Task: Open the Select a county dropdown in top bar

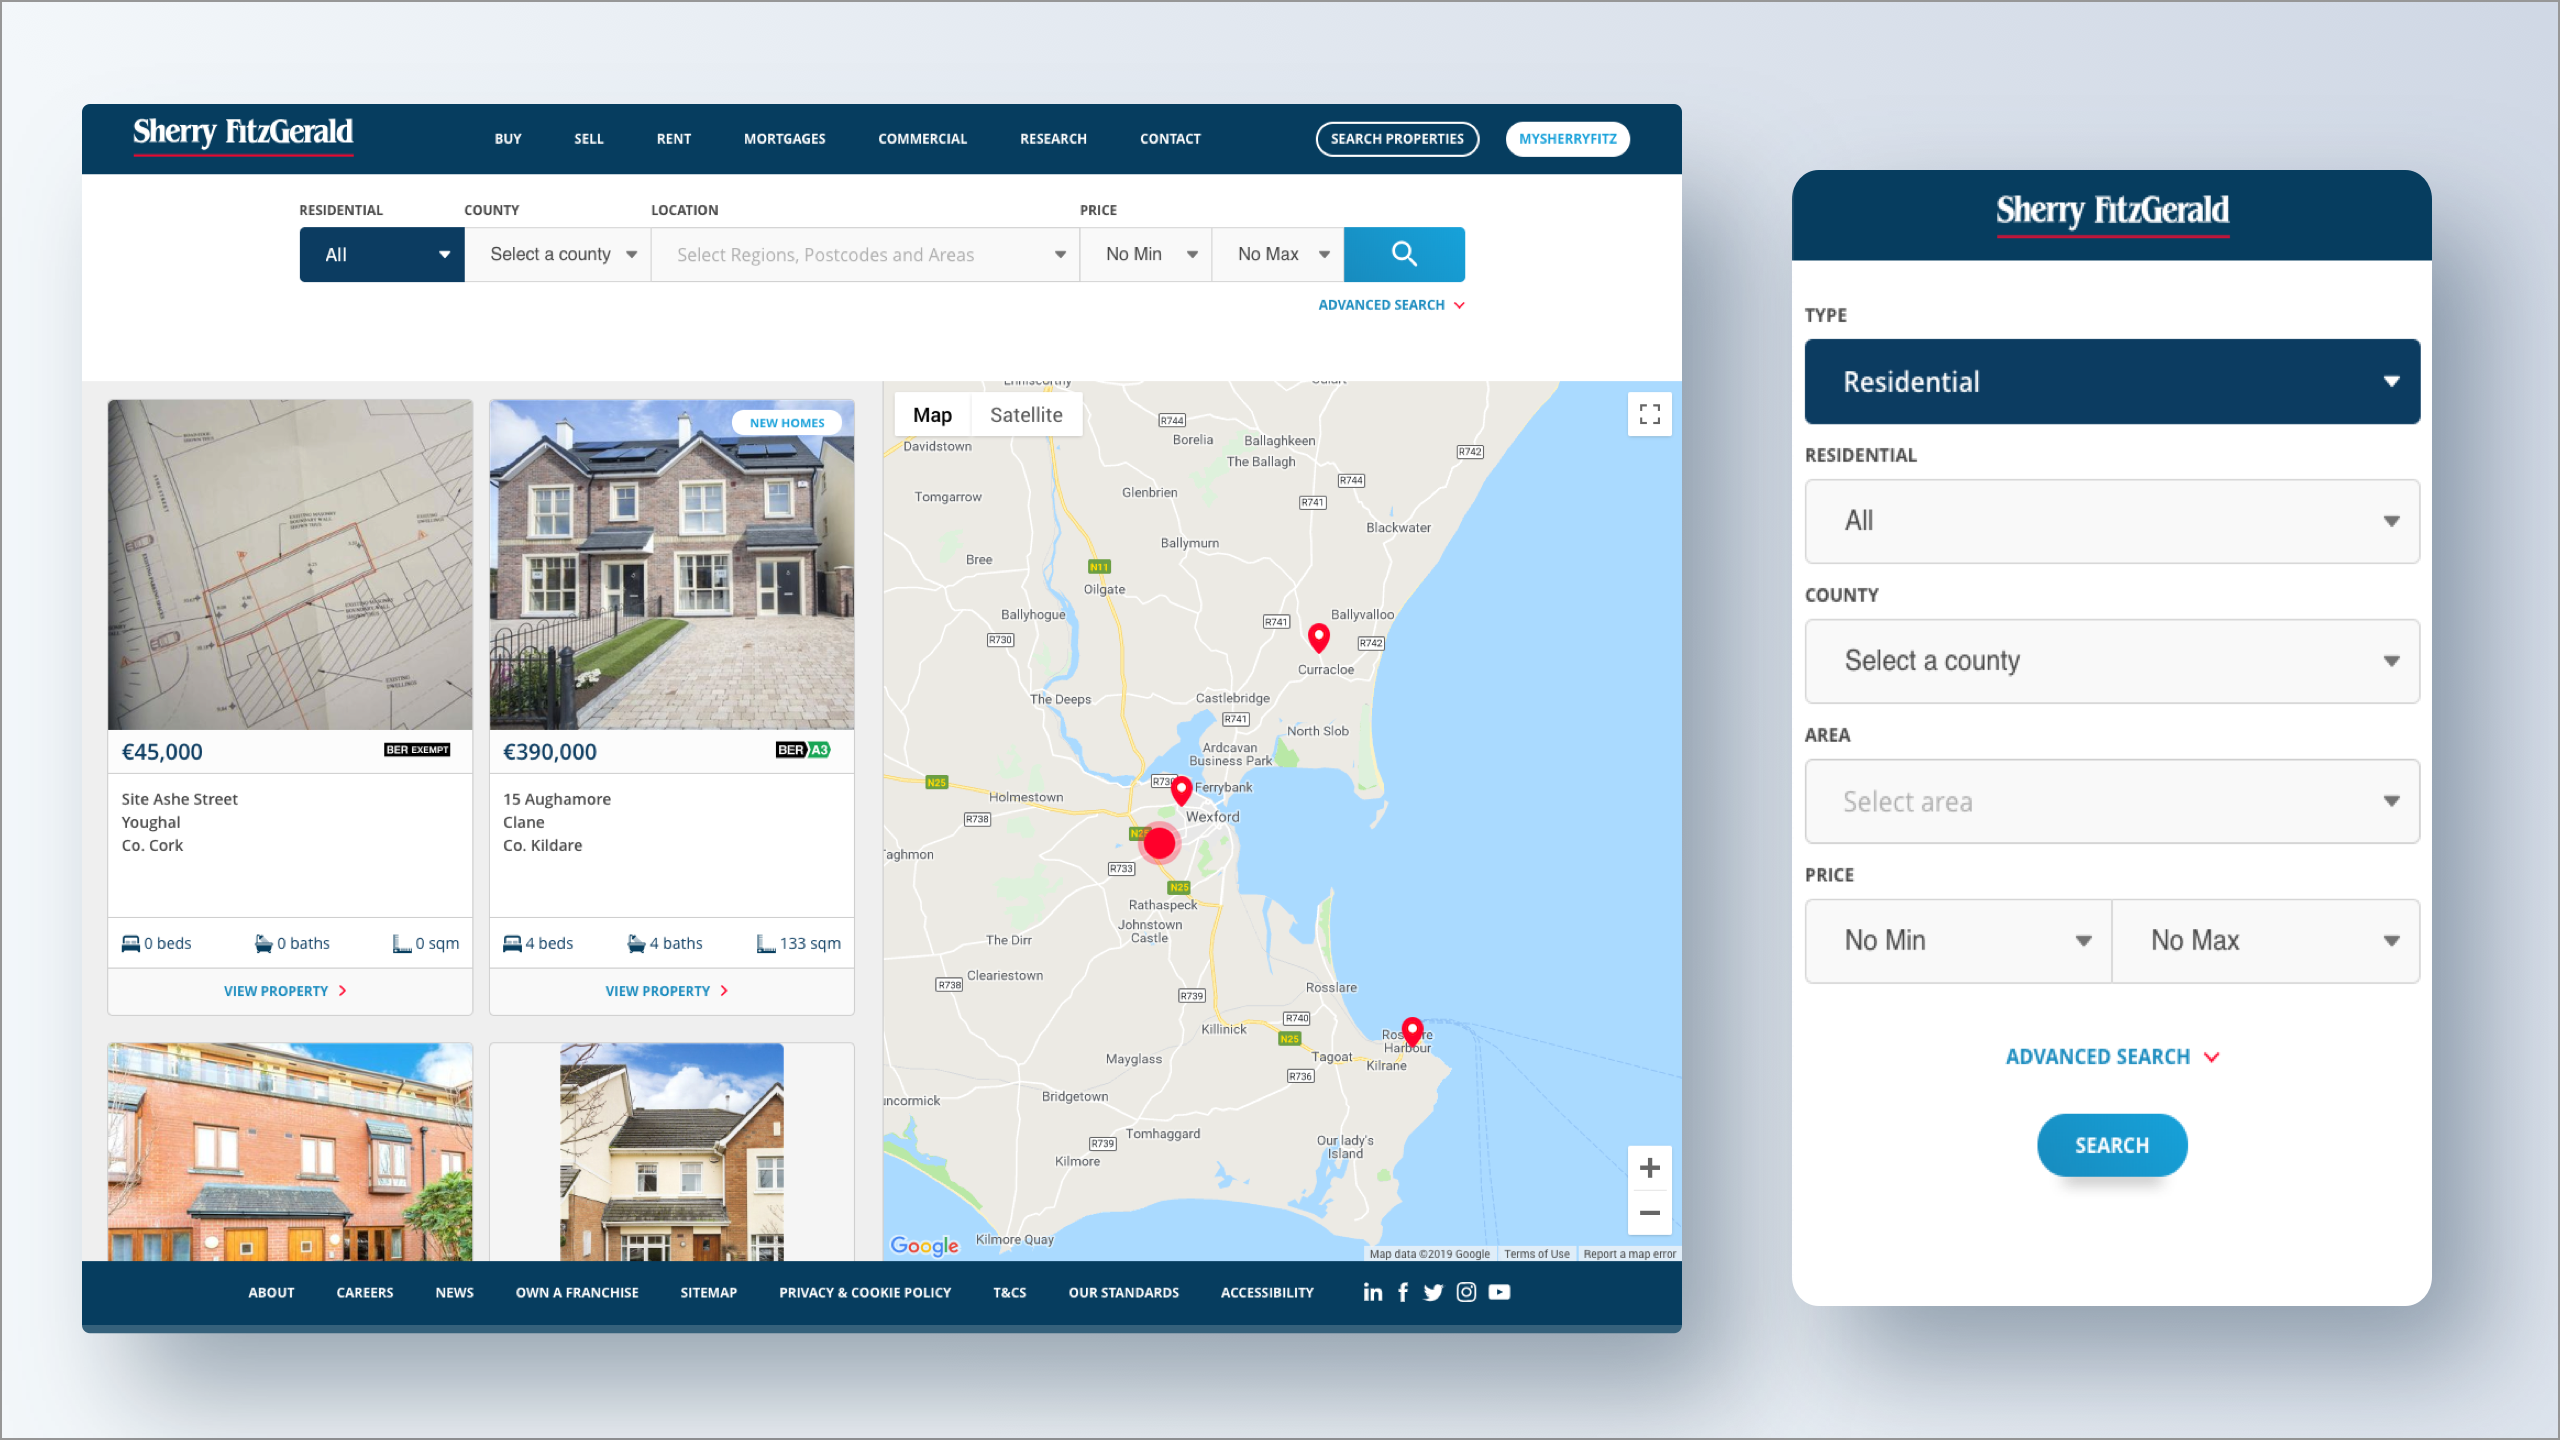Action: click(558, 254)
